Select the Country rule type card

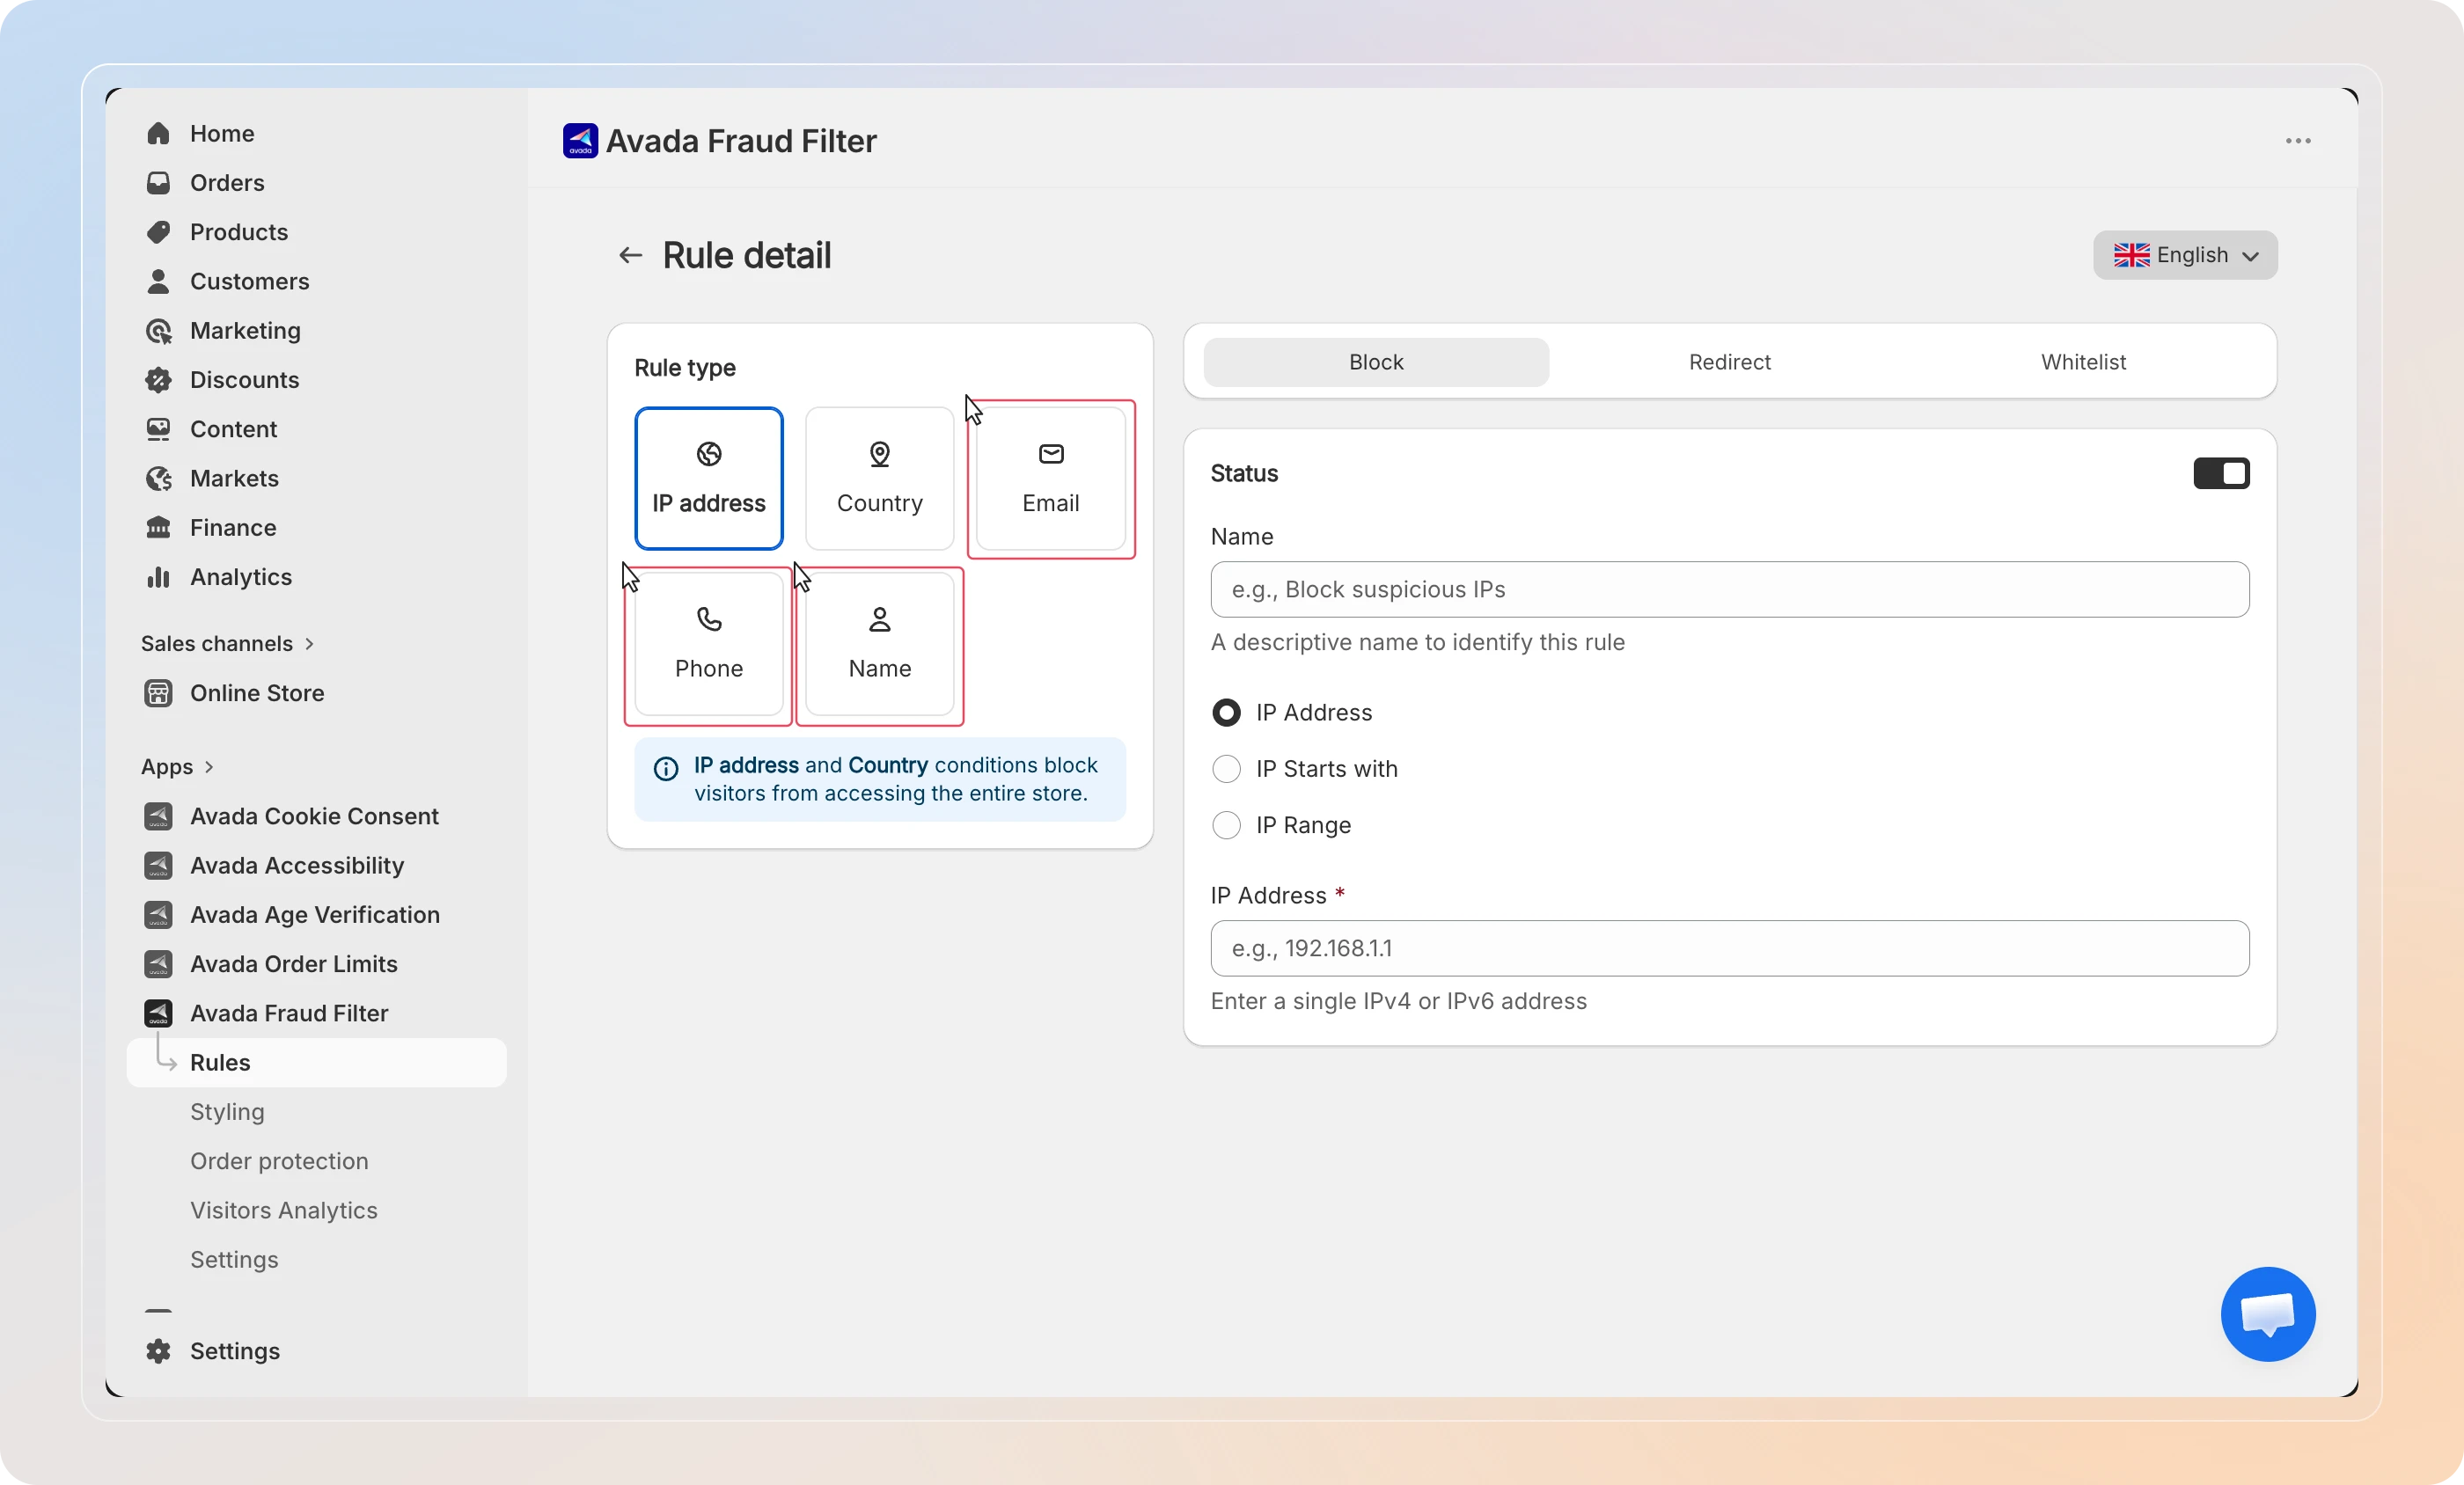pyautogui.click(x=880, y=478)
